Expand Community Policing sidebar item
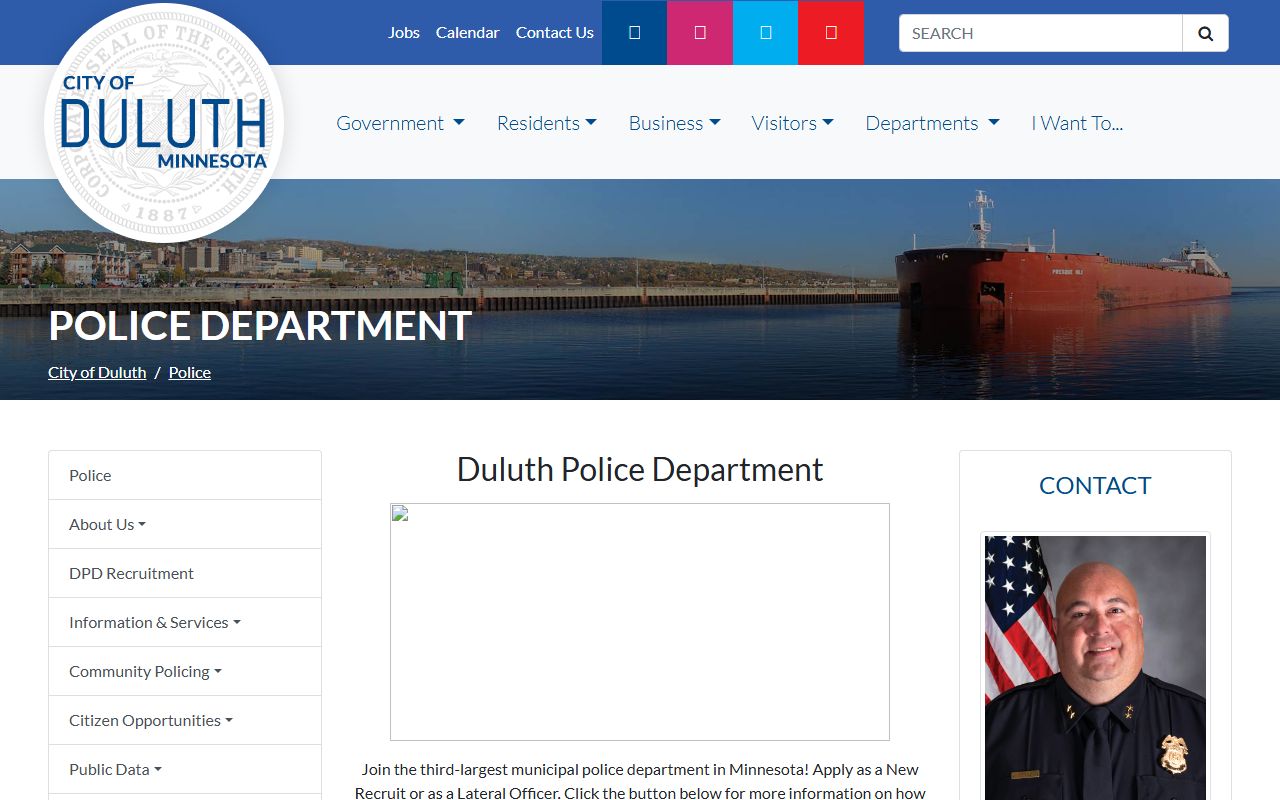Image resolution: width=1280 pixels, height=800 pixels. pyautogui.click(x=185, y=671)
